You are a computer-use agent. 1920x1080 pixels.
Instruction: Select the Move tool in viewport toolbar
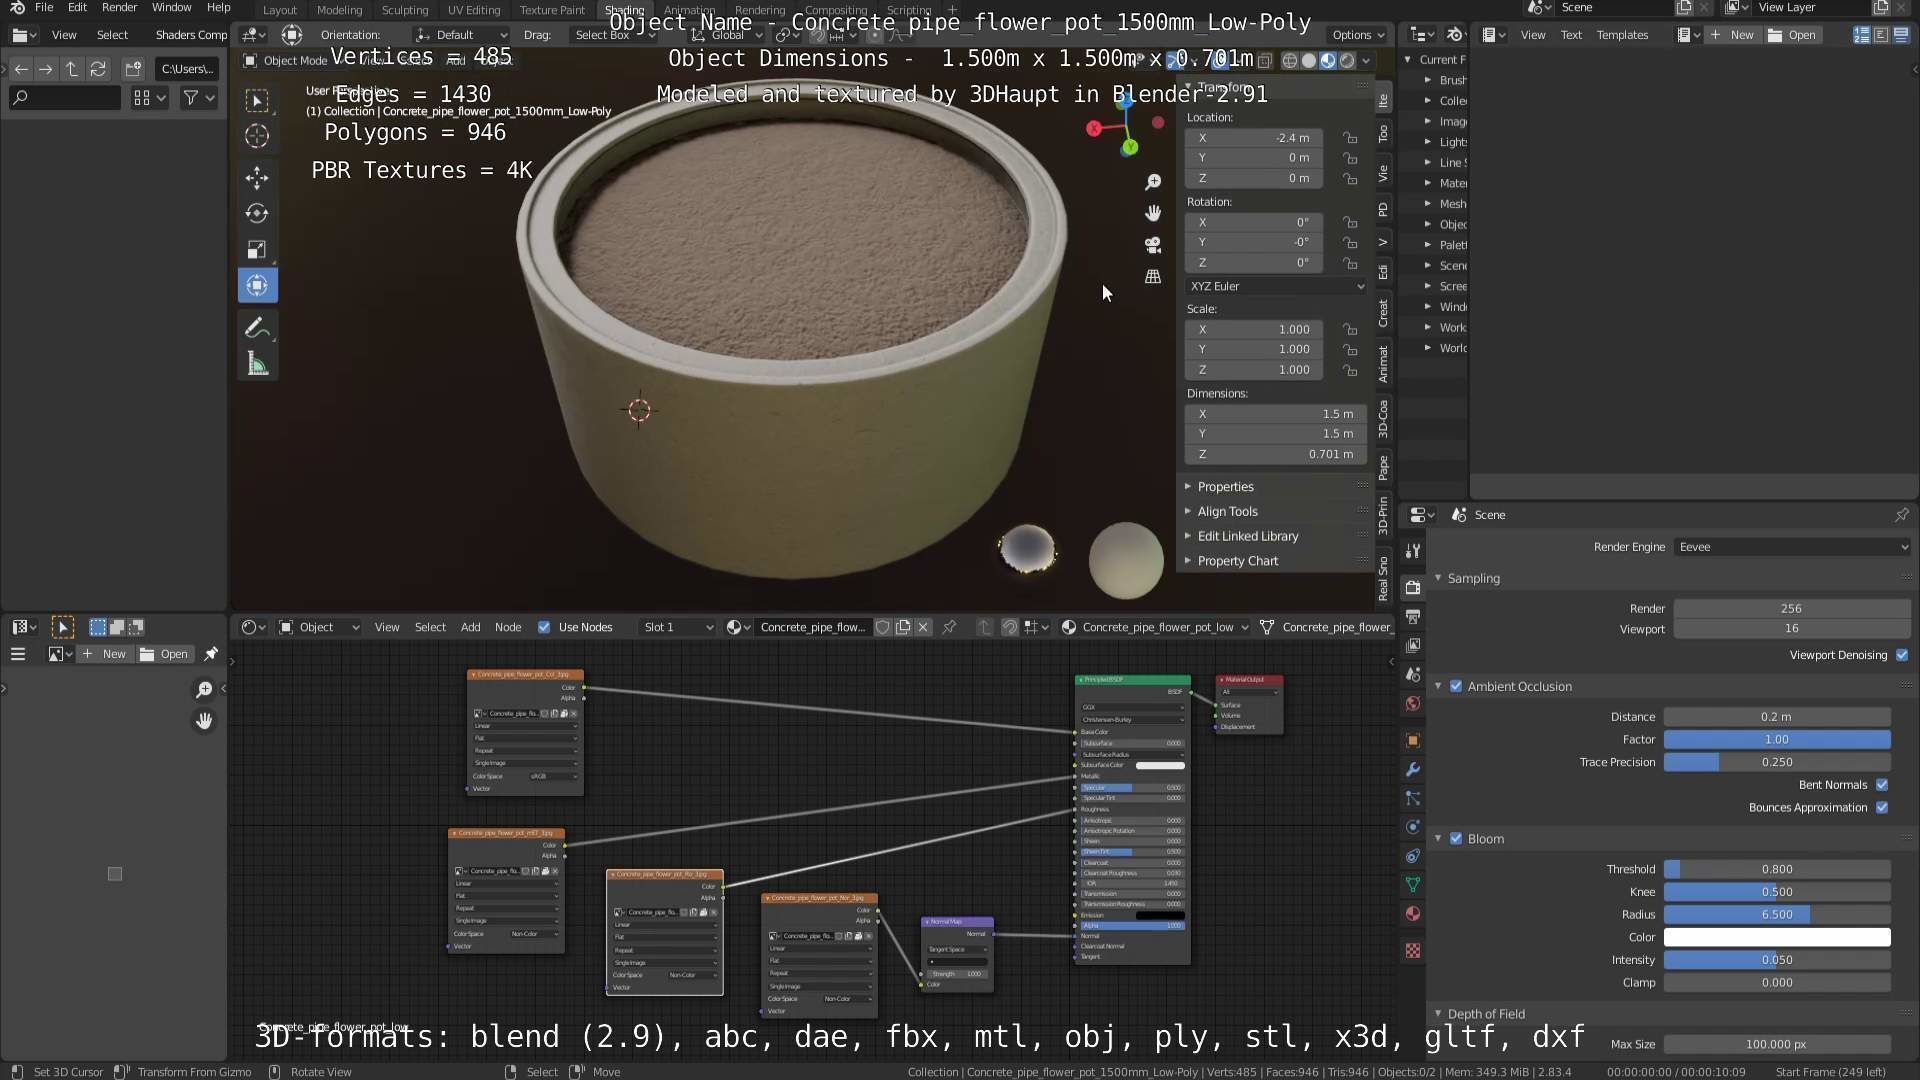tap(257, 178)
